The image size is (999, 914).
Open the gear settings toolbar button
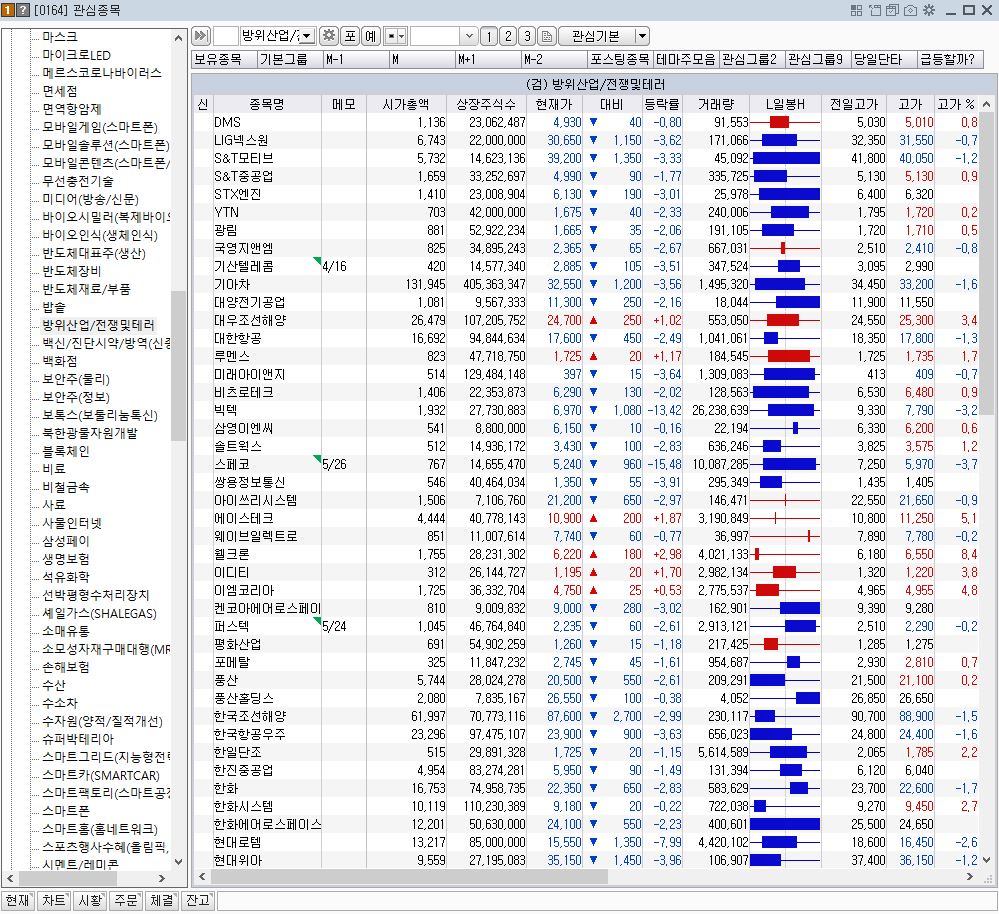click(x=329, y=36)
